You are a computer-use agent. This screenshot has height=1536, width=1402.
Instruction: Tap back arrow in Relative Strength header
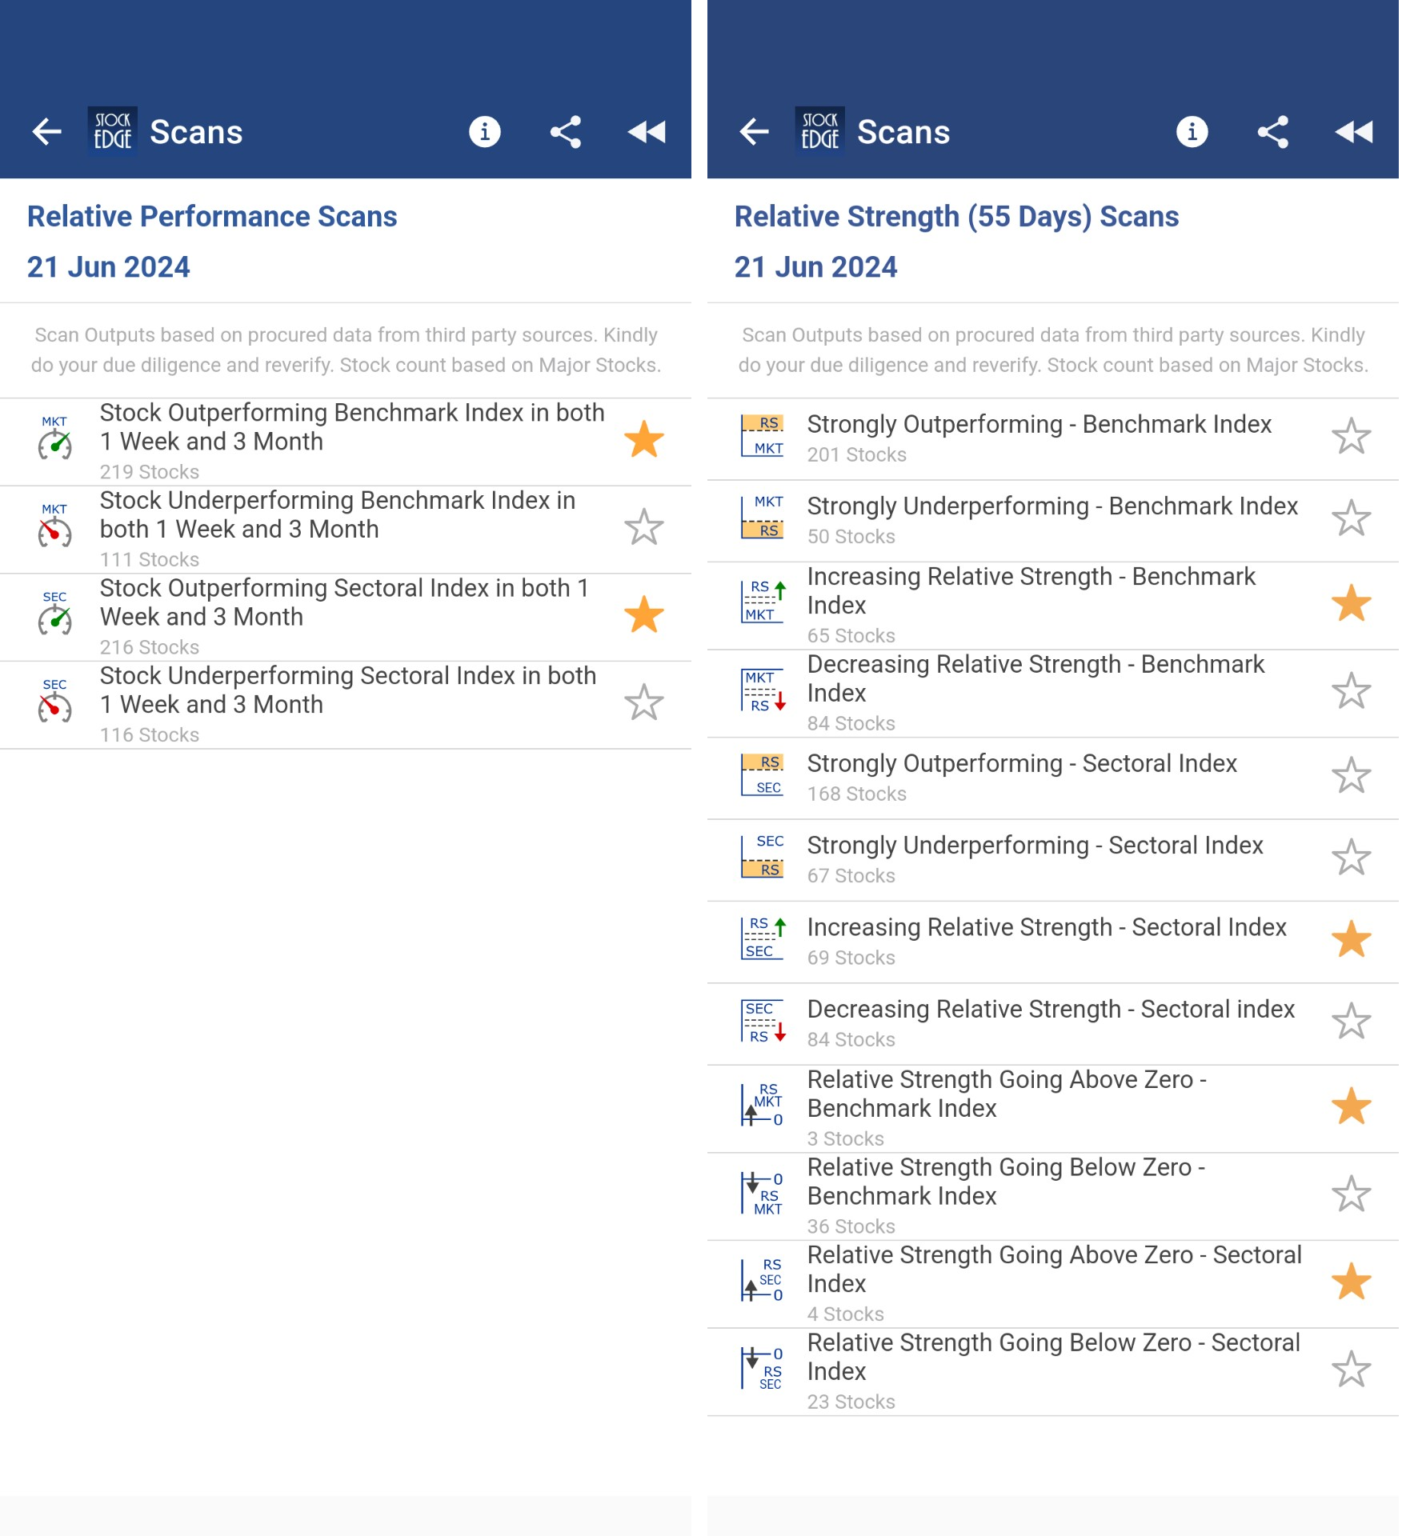(x=754, y=132)
